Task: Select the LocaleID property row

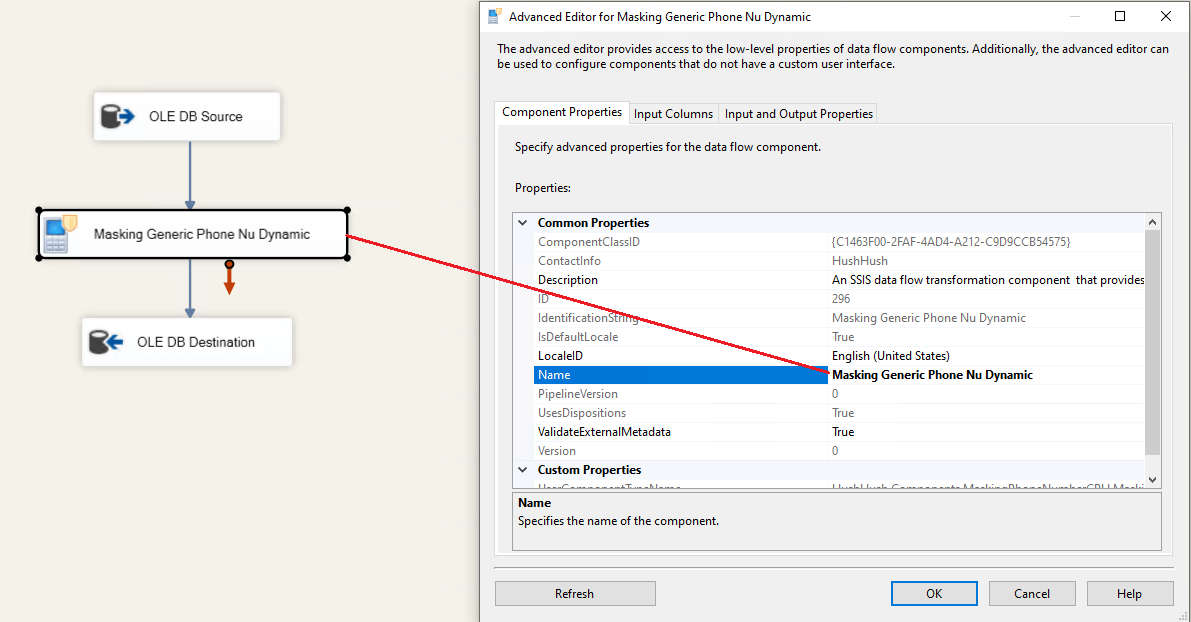Action: coord(680,356)
